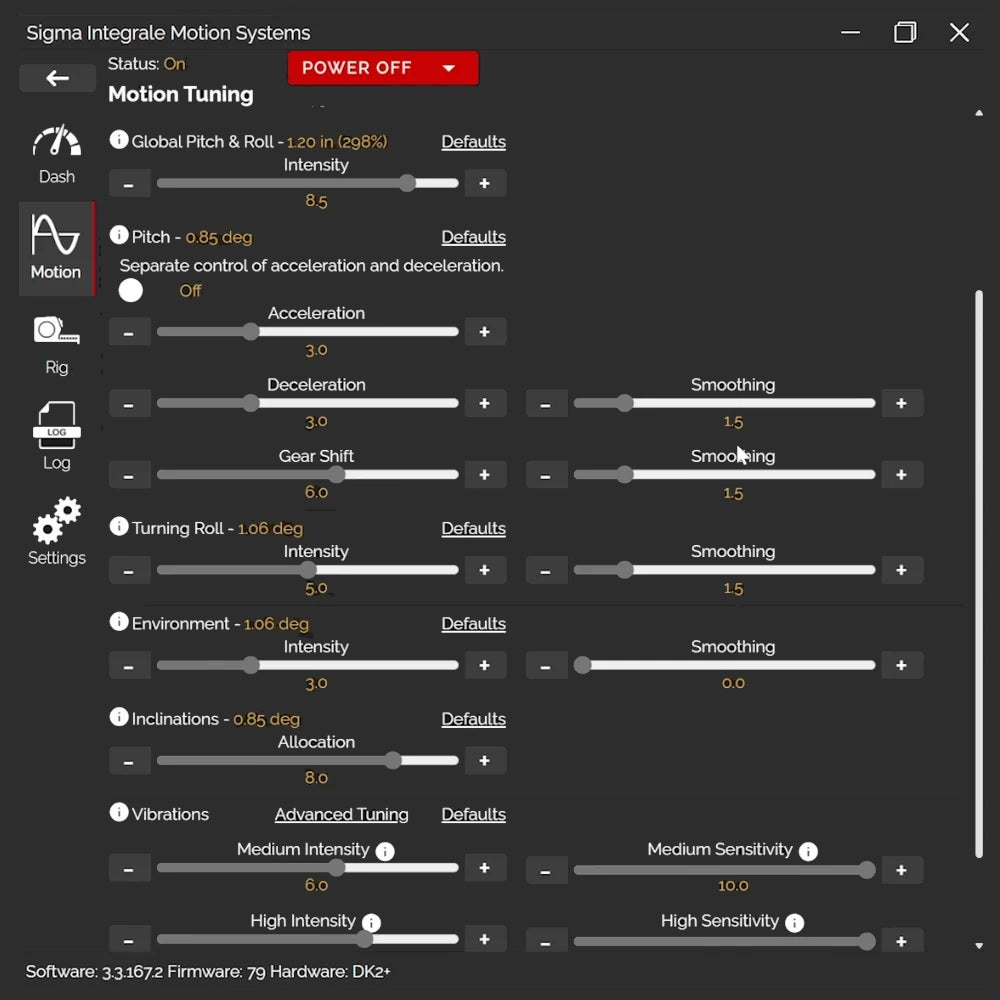Increase Global Pitch & Roll intensity with plus
1000x1000 pixels.
[485, 183]
